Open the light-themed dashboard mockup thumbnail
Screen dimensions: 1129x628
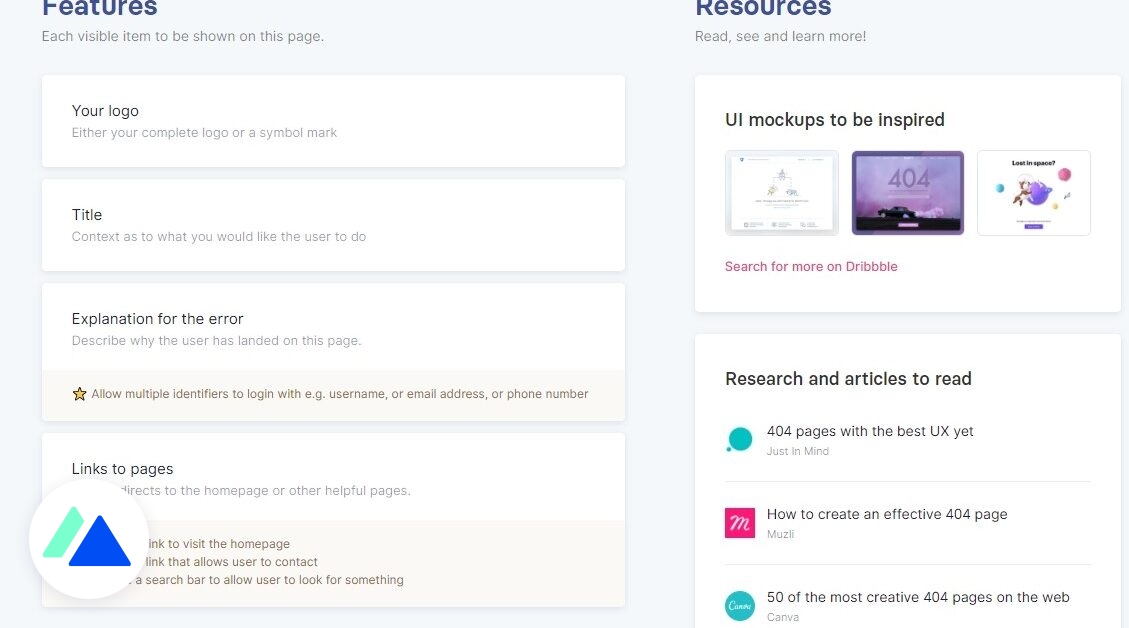tap(781, 192)
